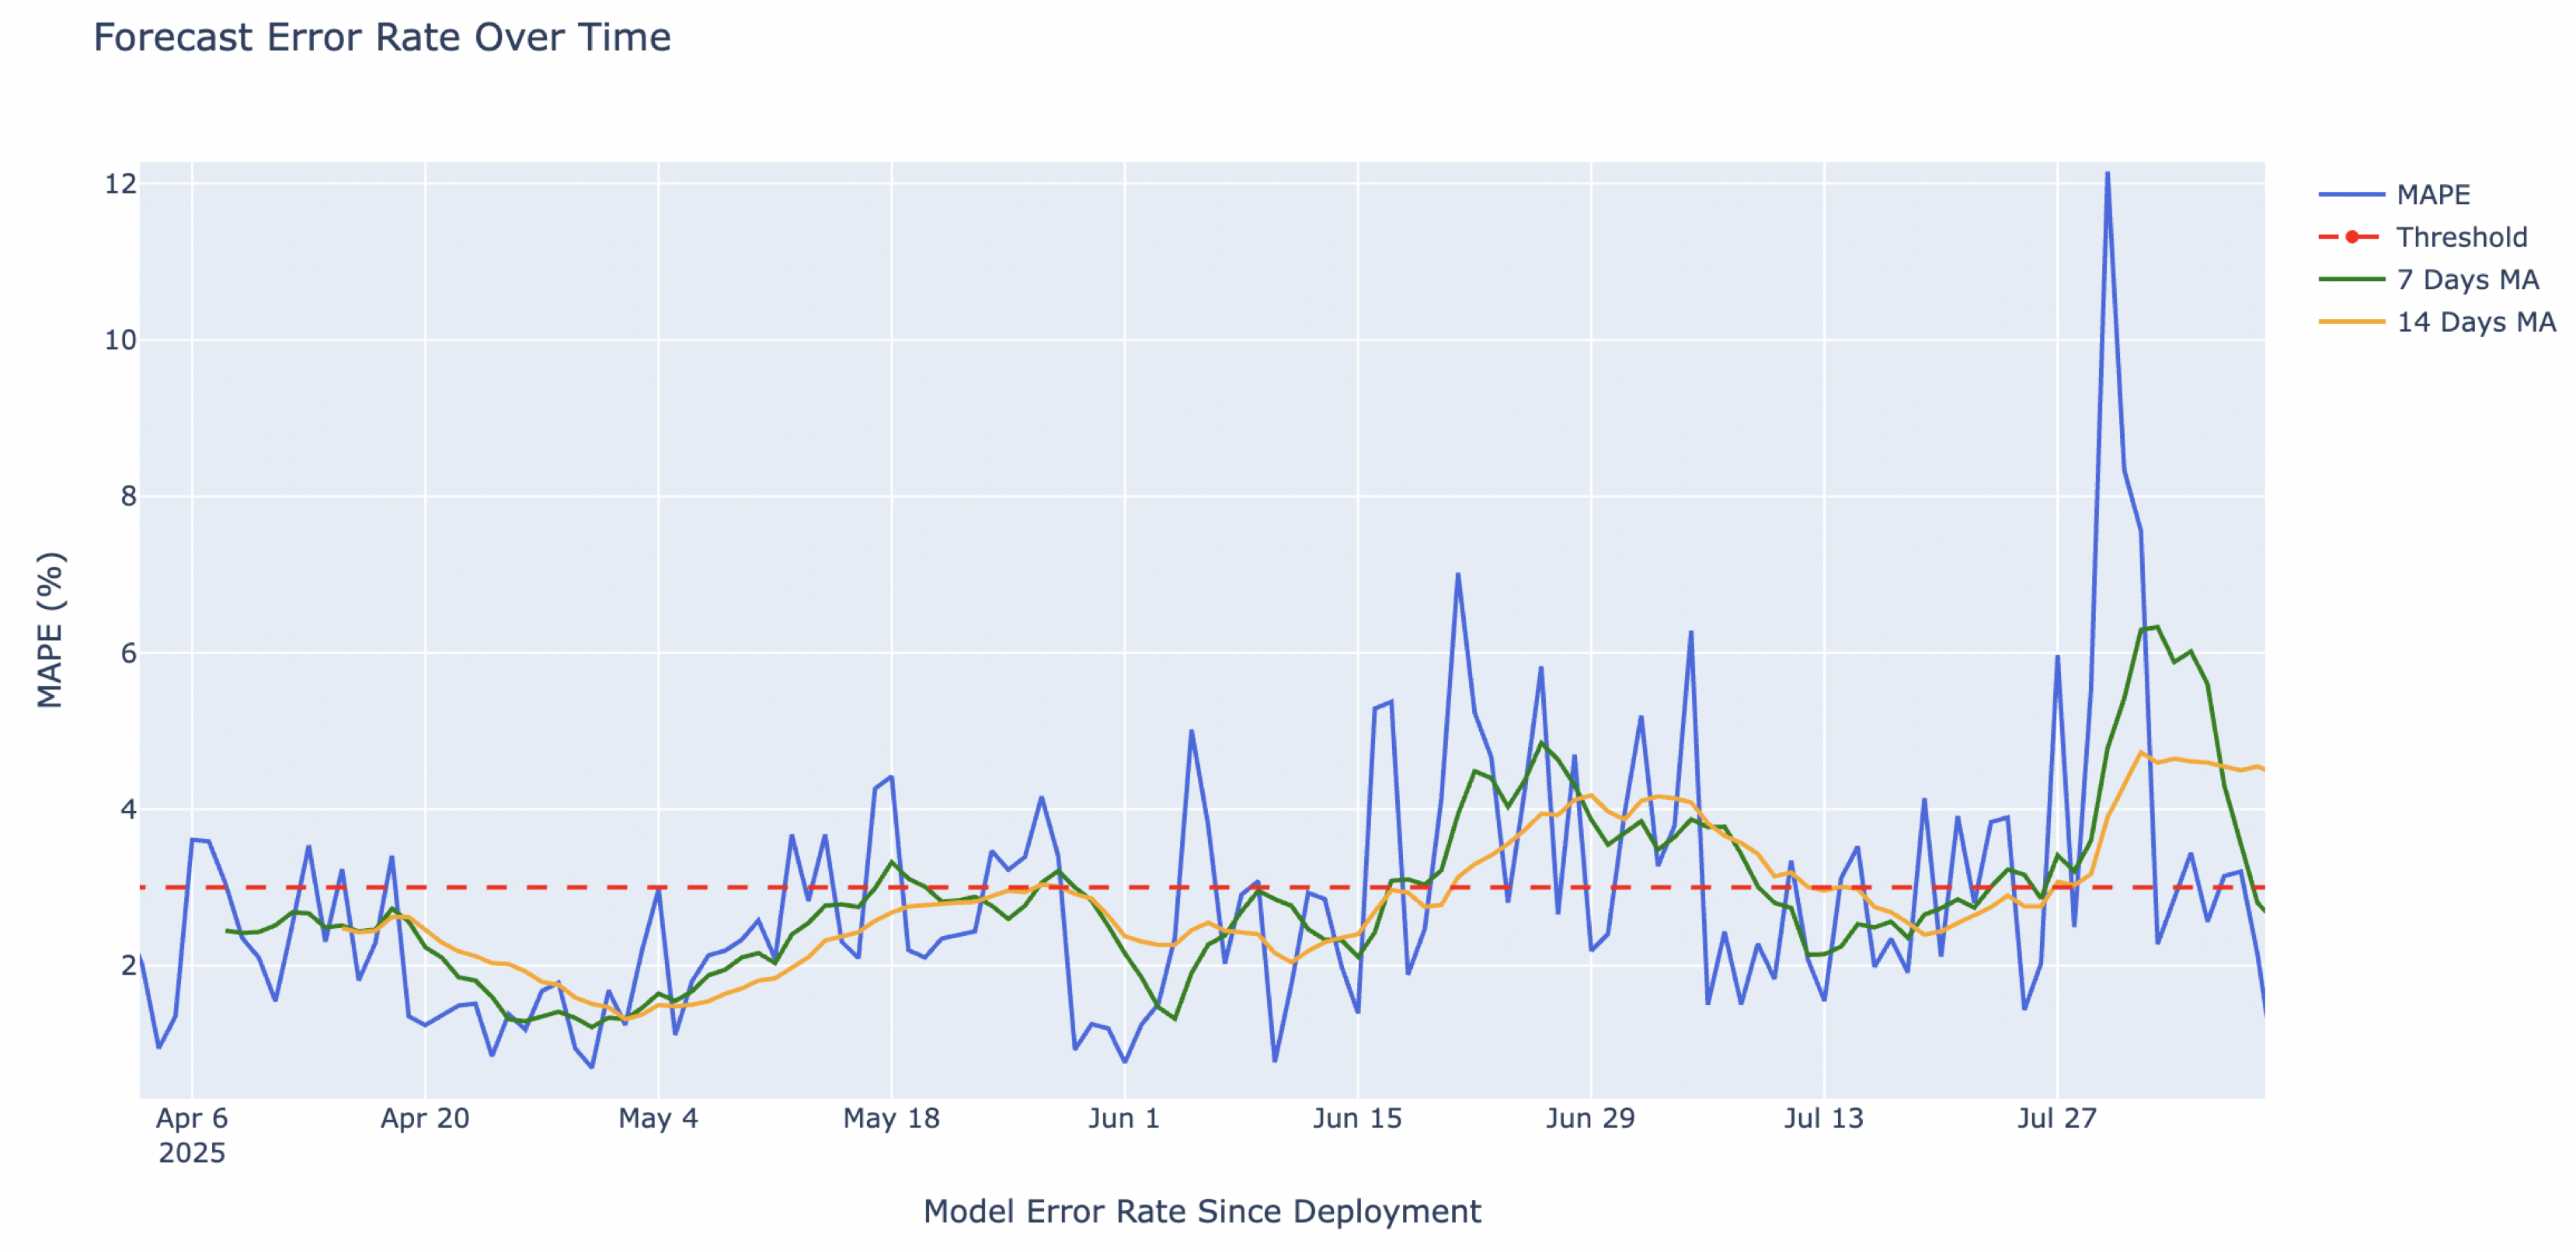The image size is (2576, 1252).
Task: Click the 8 y-axis tick label
Action: tap(128, 496)
